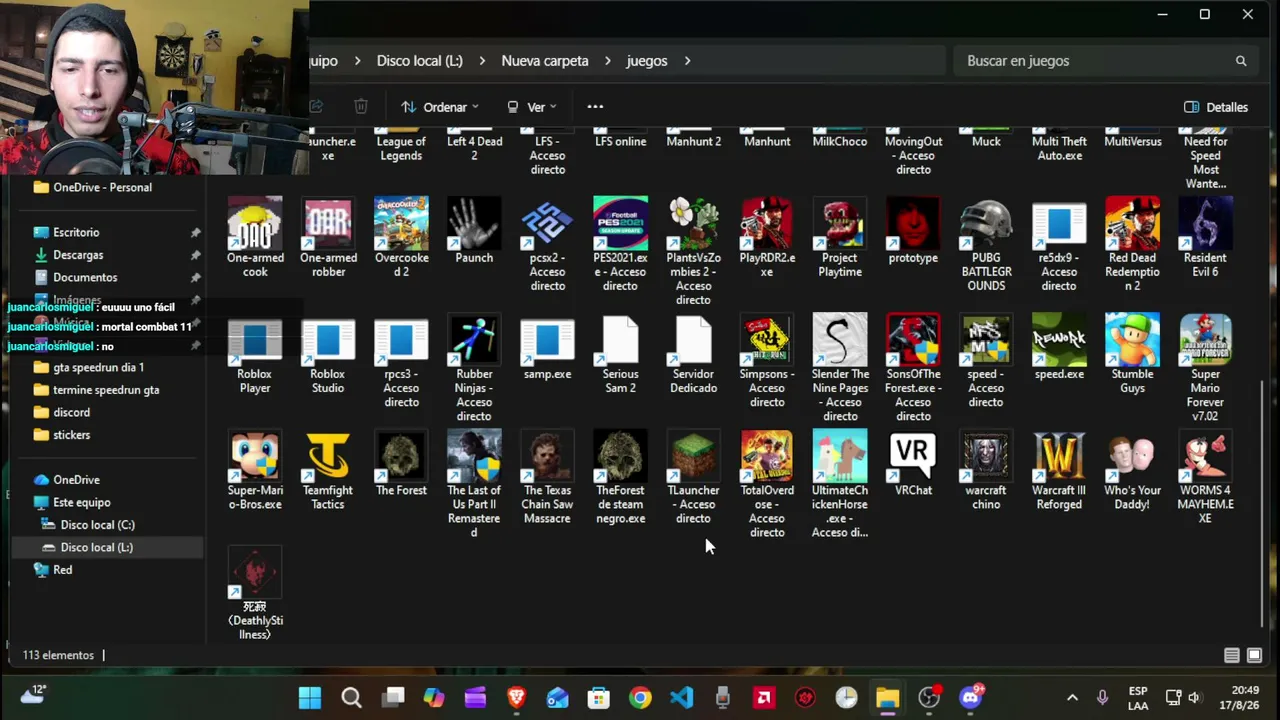Open the Windows Start menu
This screenshot has height=720, width=1280.
[x=310, y=698]
